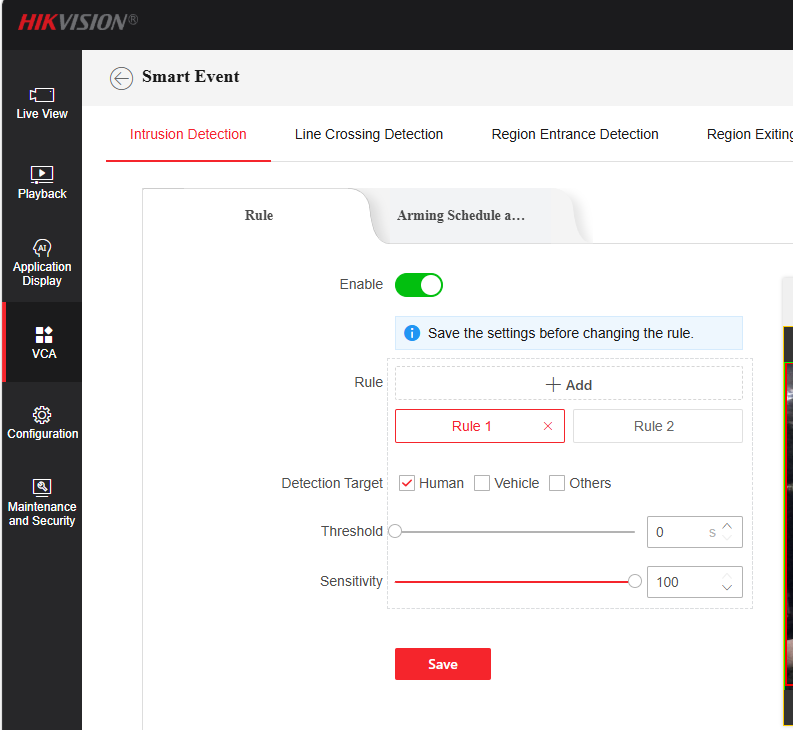Decrease Threshold with the down arrow

point(727,538)
